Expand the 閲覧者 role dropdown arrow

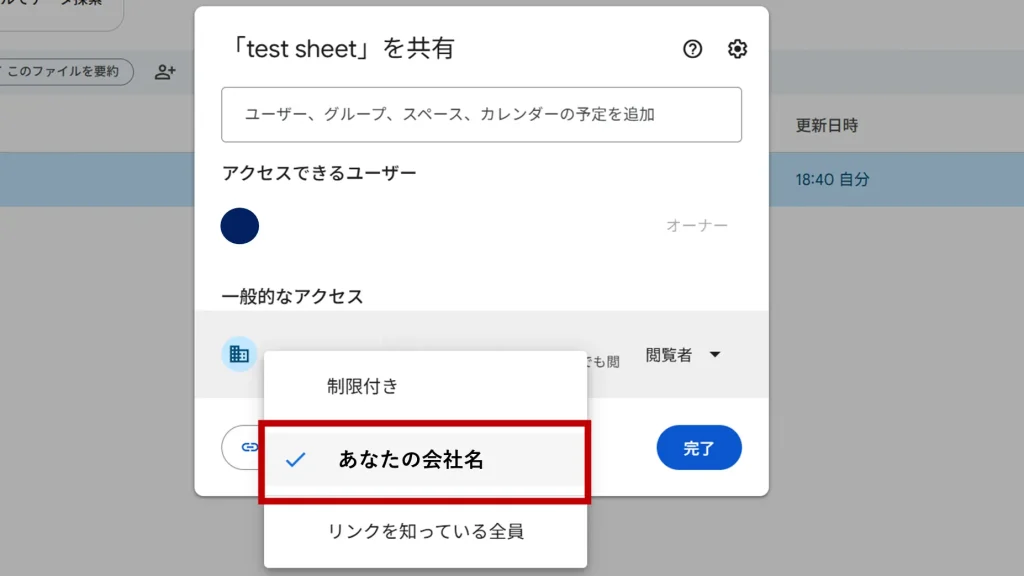click(714, 355)
